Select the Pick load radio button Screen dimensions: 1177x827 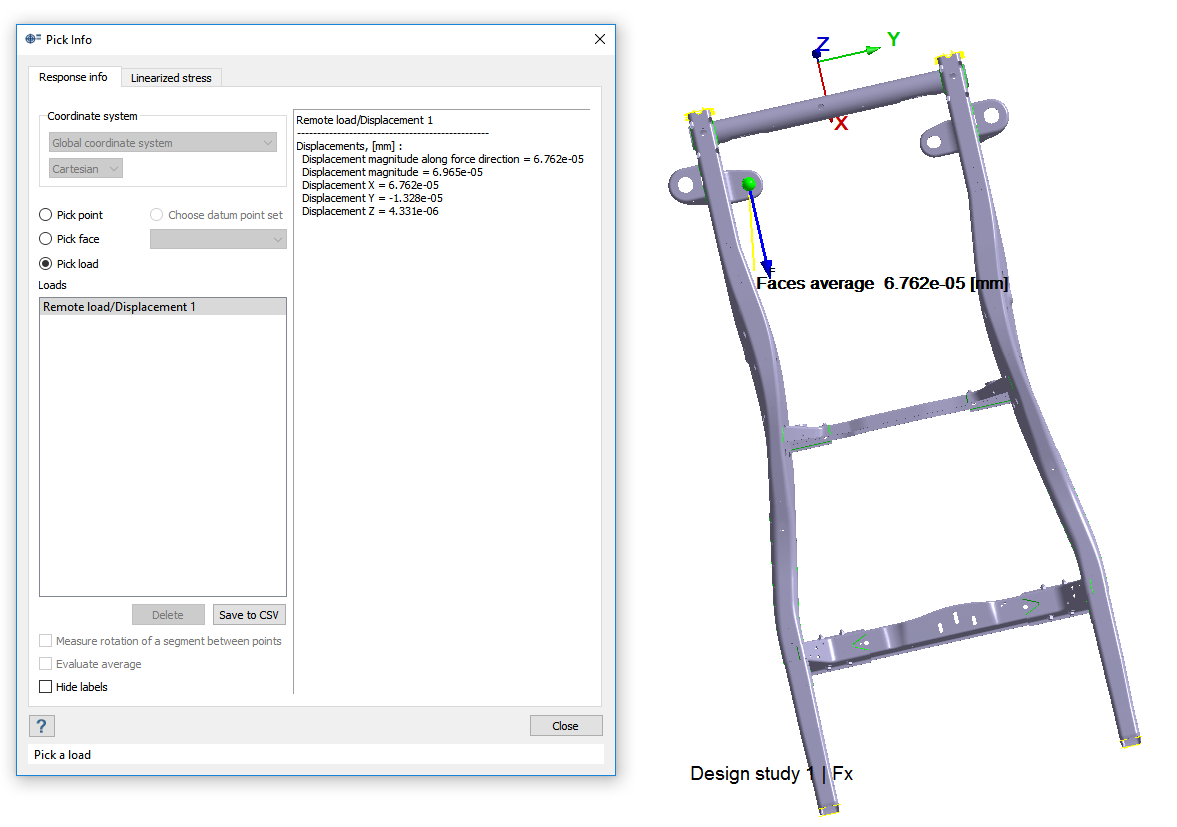click(x=46, y=264)
